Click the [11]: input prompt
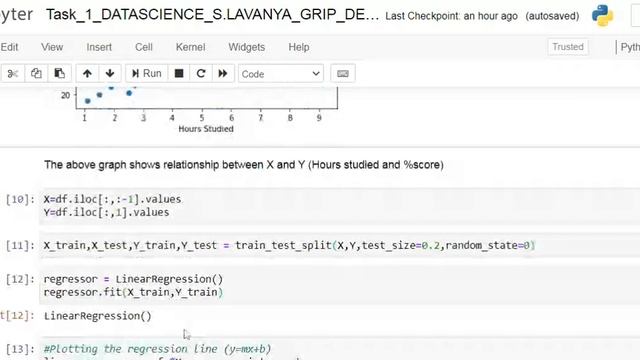 coord(20,245)
